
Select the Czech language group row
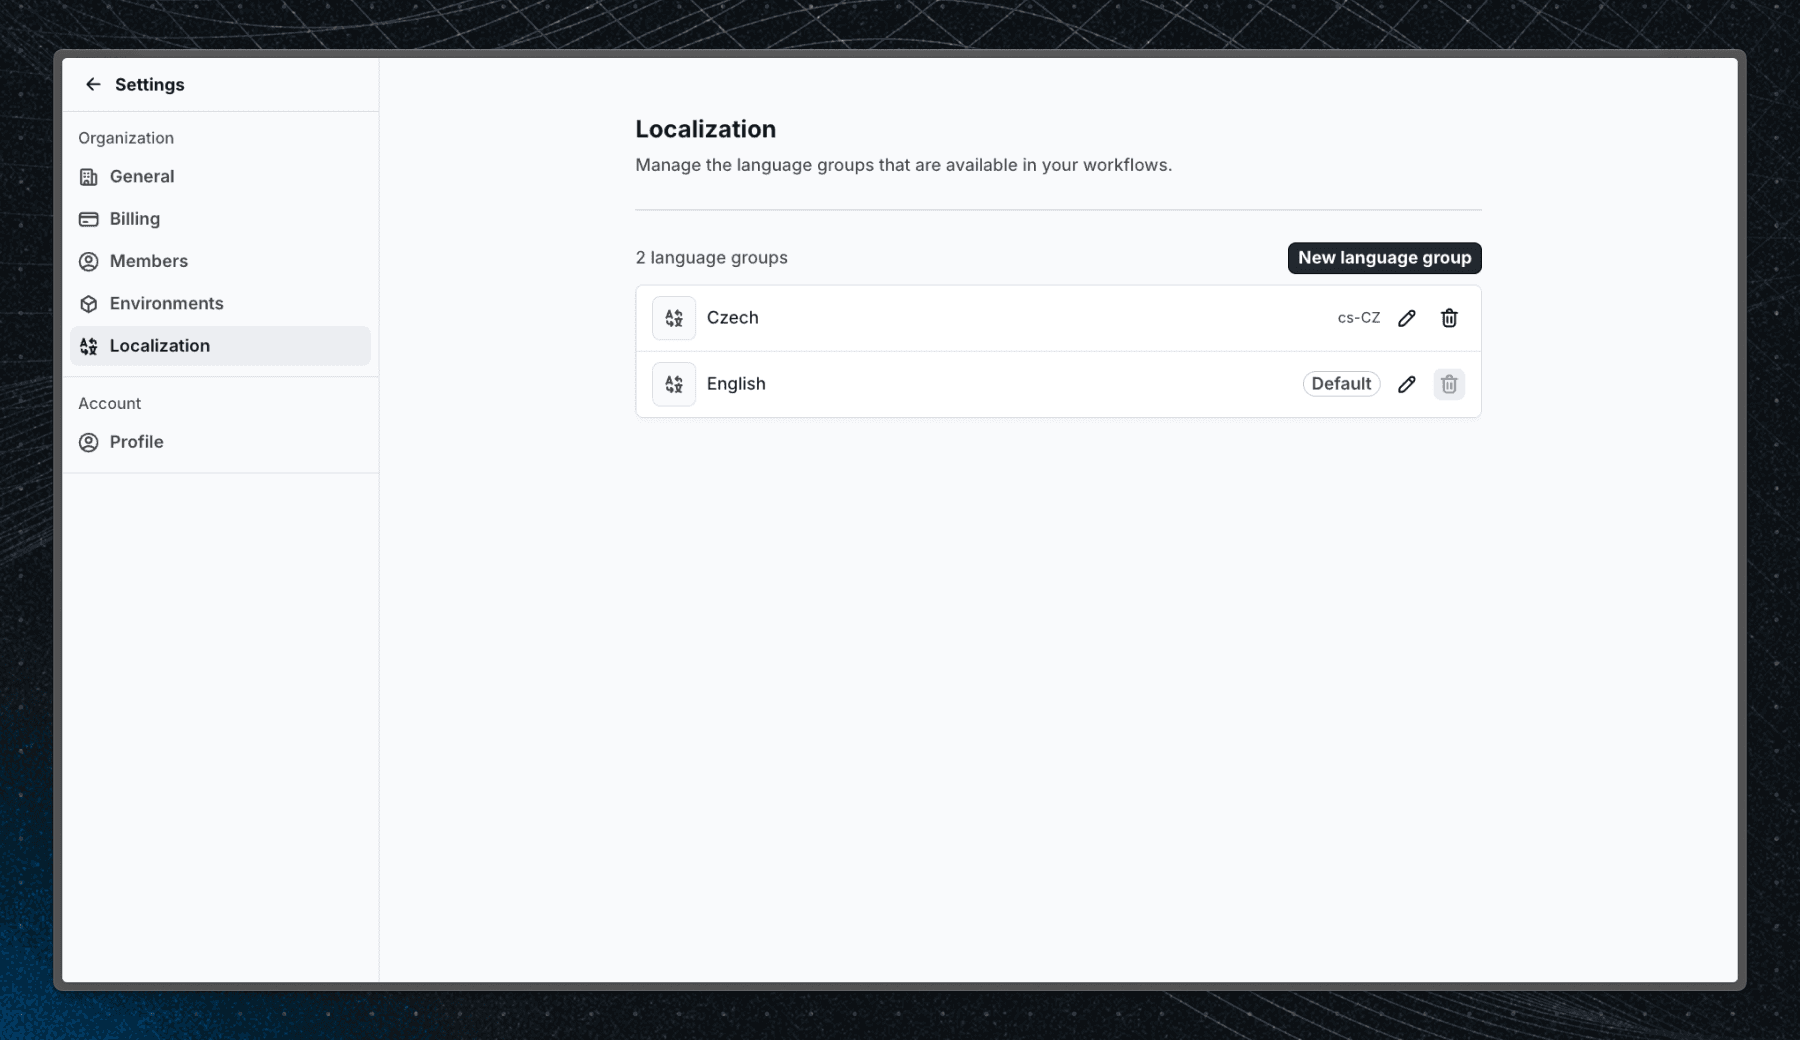tap(1000, 317)
